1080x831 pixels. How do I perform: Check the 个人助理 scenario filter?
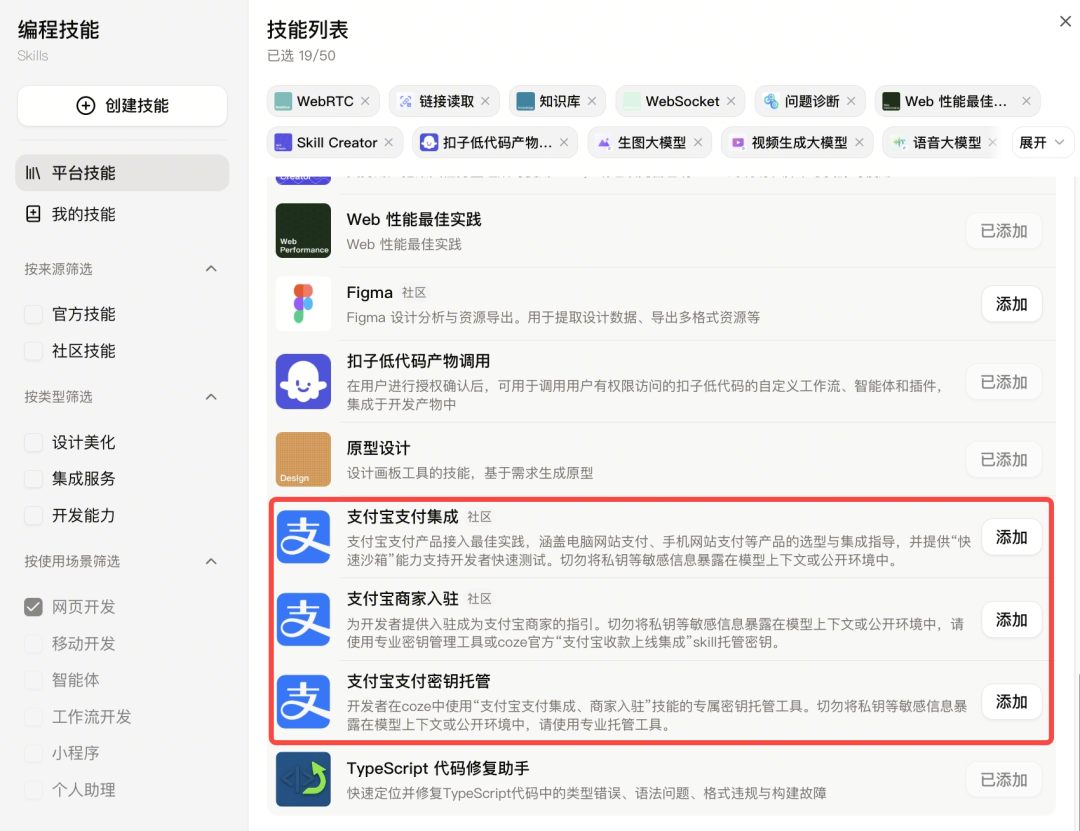(33, 790)
